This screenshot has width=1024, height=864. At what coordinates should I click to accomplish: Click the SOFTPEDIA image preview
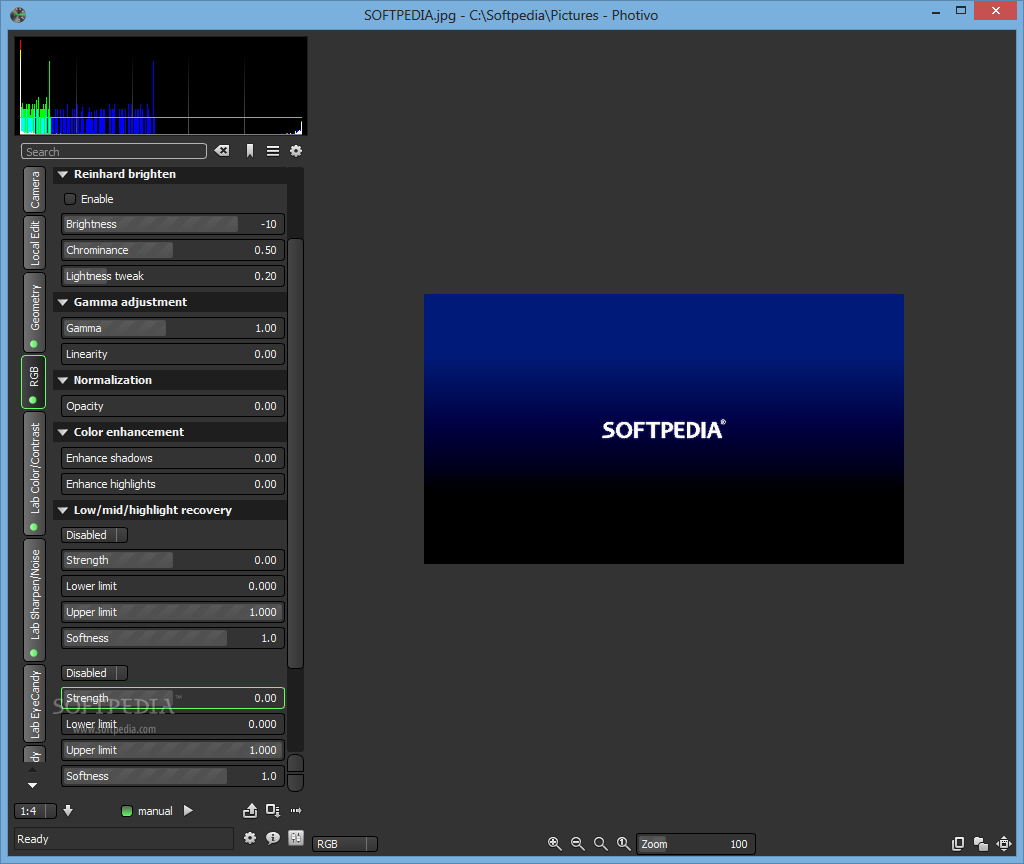[664, 428]
